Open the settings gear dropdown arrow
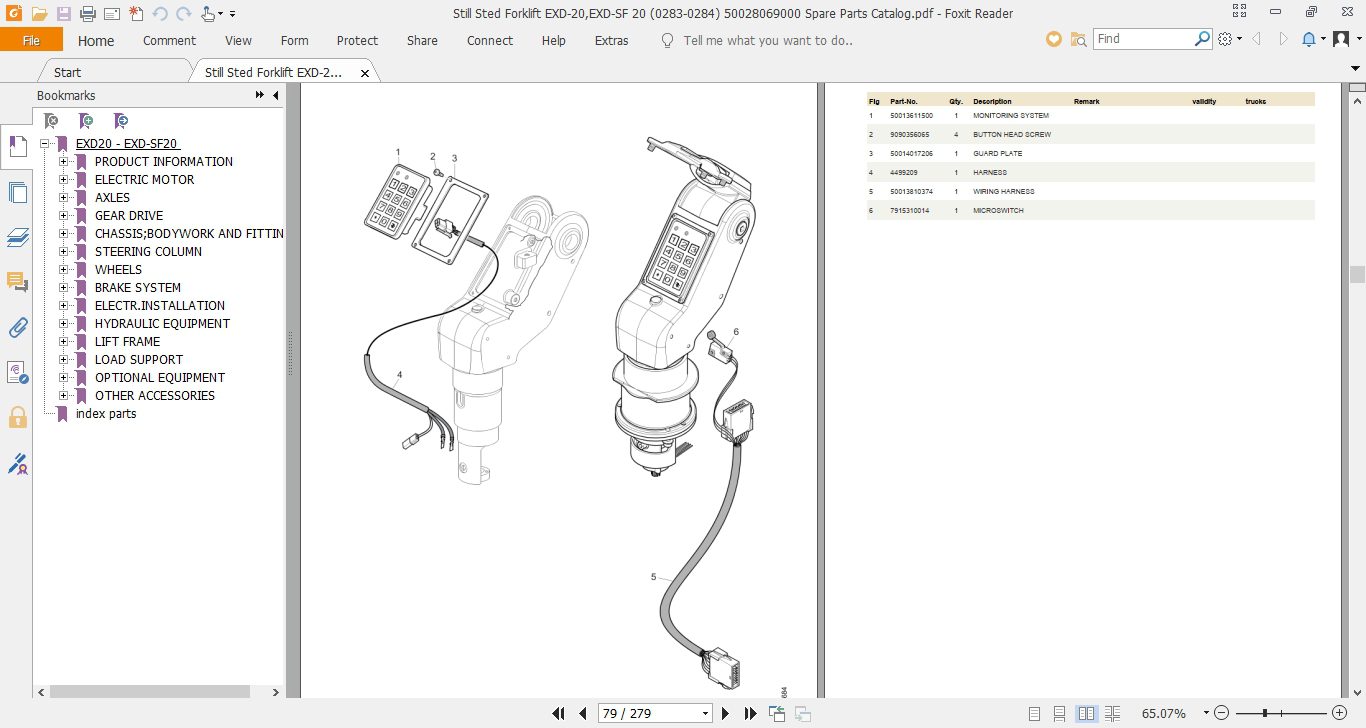Viewport: 1366px width, 728px height. pos(1240,39)
